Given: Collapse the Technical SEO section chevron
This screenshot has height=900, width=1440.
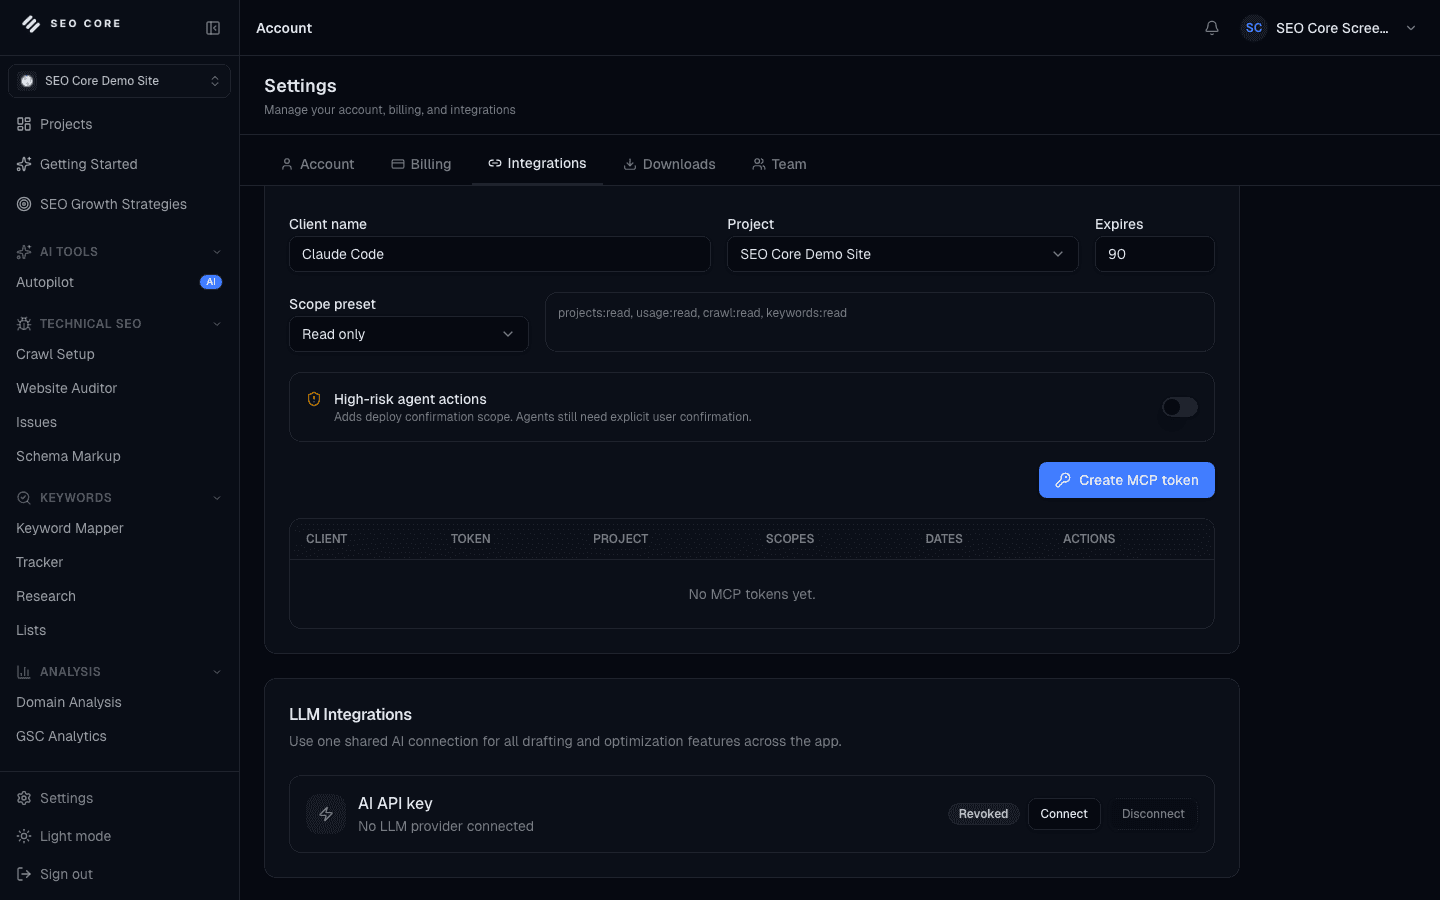Looking at the screenshot, I should pyautogui.click(x=217, y=324).
